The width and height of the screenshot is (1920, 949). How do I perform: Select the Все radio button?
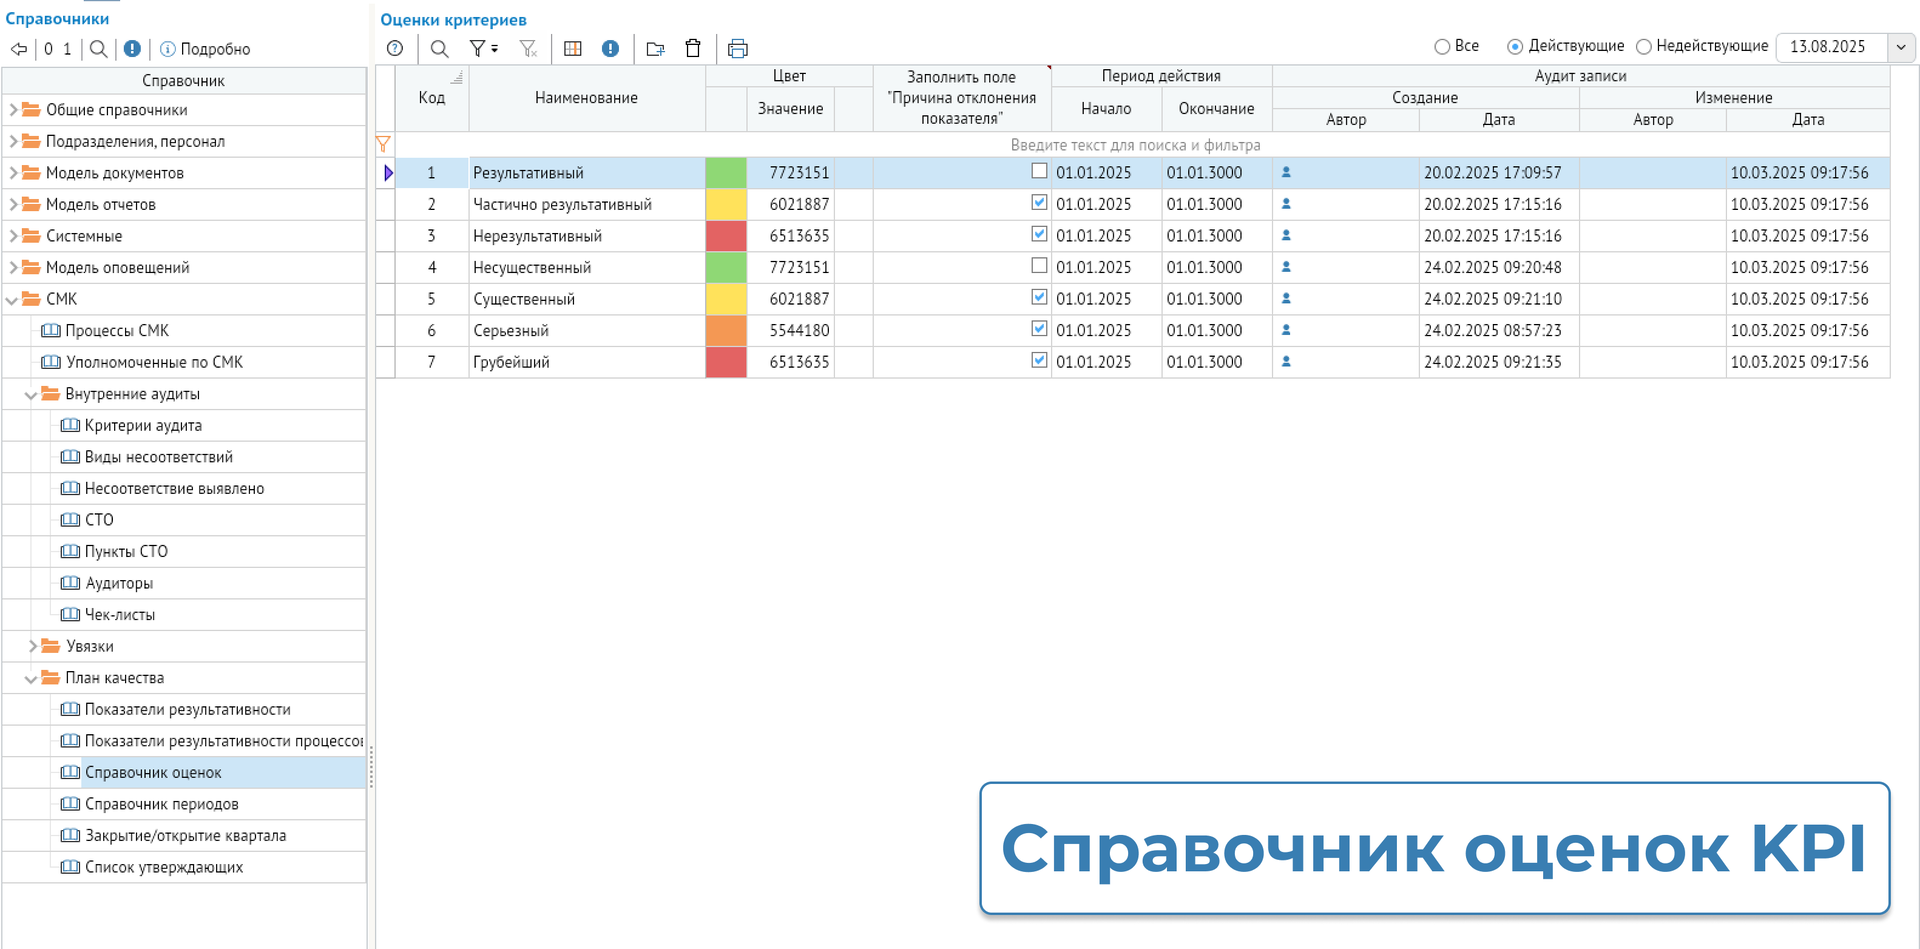click(1442, 47)
